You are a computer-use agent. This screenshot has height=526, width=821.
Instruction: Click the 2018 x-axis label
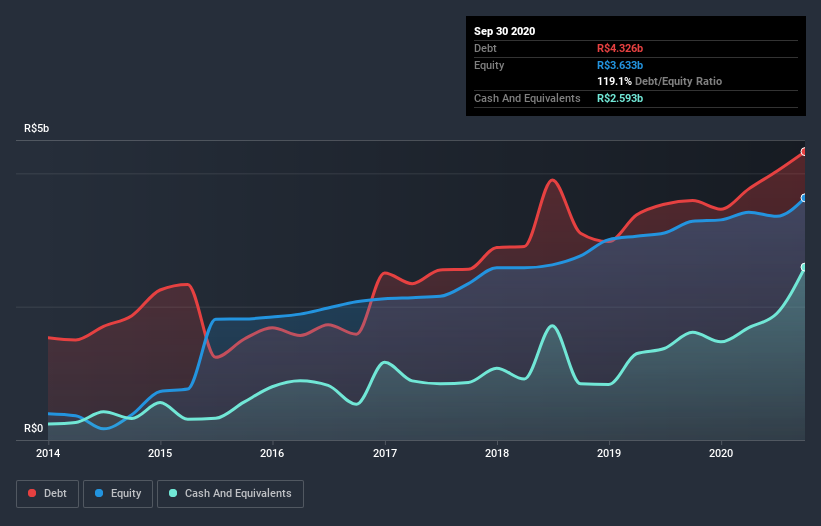tap(497, 453)
